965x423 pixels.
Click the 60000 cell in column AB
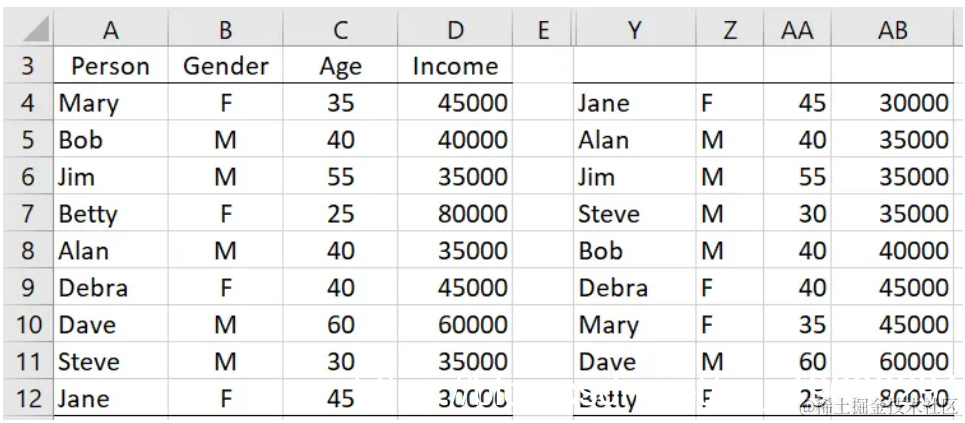(x=892, y=361)
